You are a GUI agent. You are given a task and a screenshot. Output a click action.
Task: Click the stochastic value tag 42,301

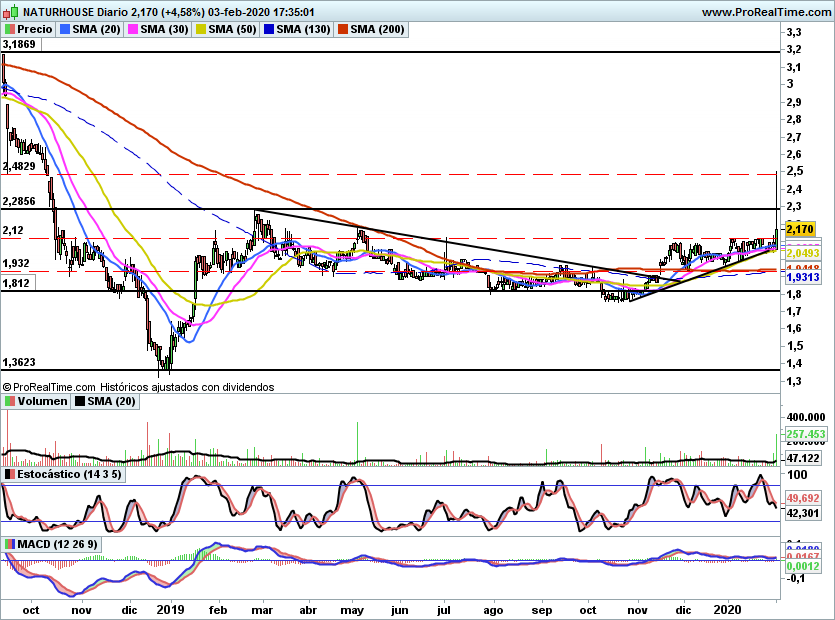[803, 513]
